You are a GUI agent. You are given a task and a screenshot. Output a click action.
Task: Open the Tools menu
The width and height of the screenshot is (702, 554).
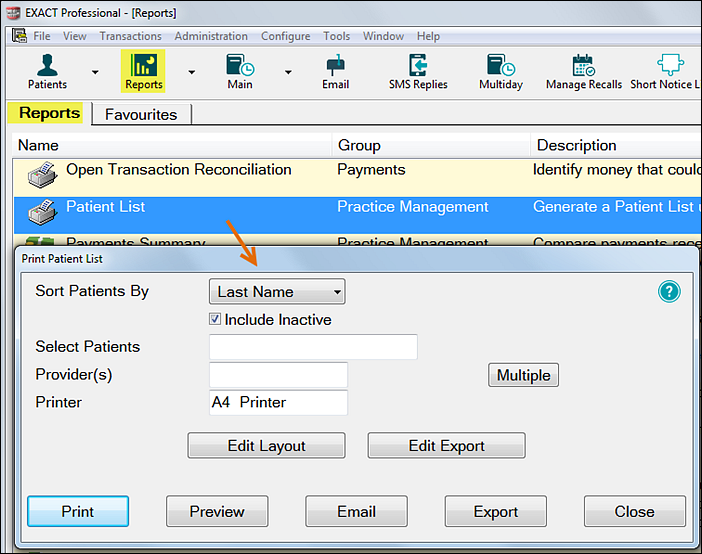(x=336, y=36)
